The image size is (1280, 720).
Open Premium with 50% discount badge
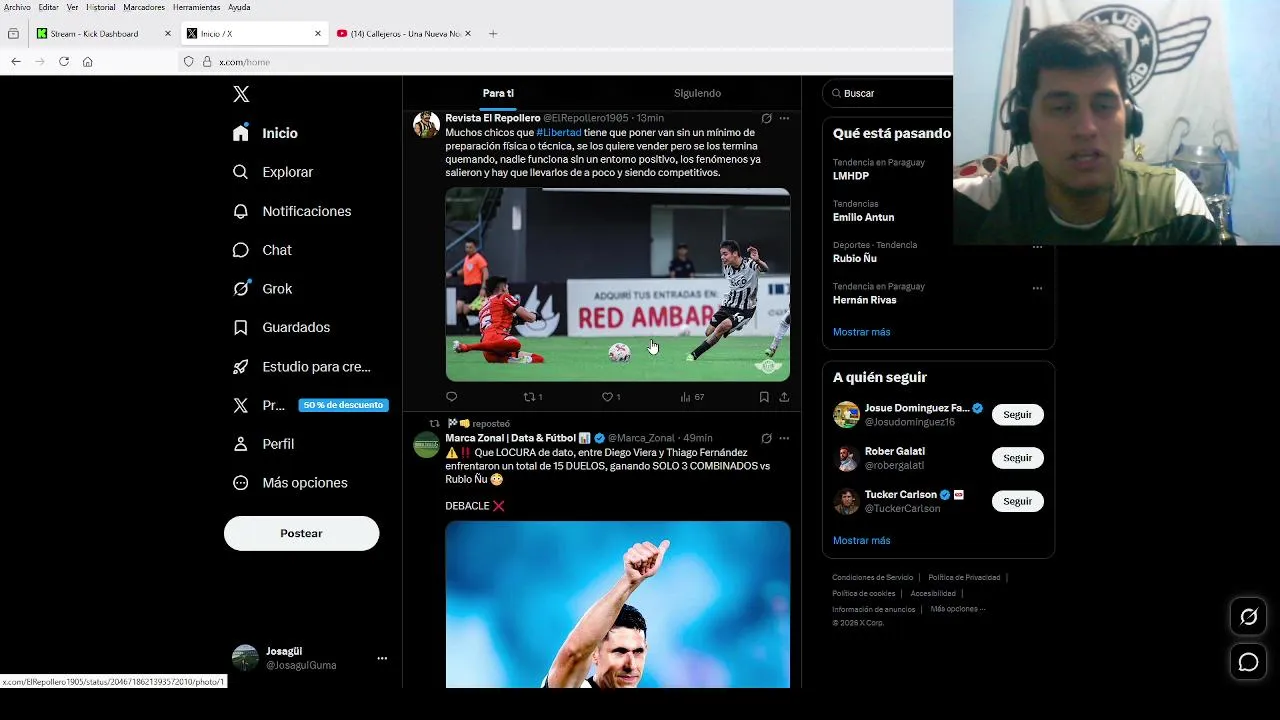coord(310,405)
